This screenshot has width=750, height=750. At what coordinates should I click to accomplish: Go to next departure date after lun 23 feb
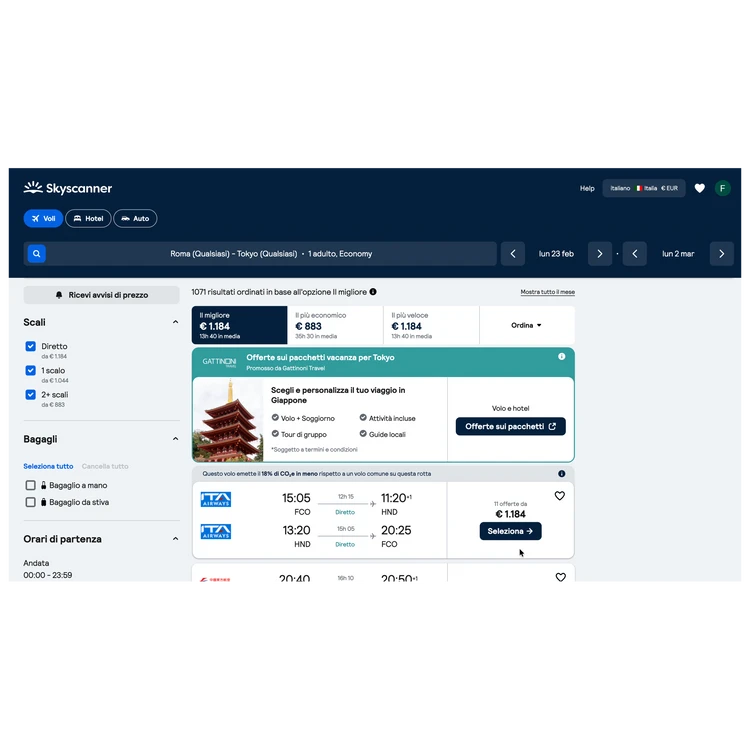pyautogui.click(x=599, y=254)
